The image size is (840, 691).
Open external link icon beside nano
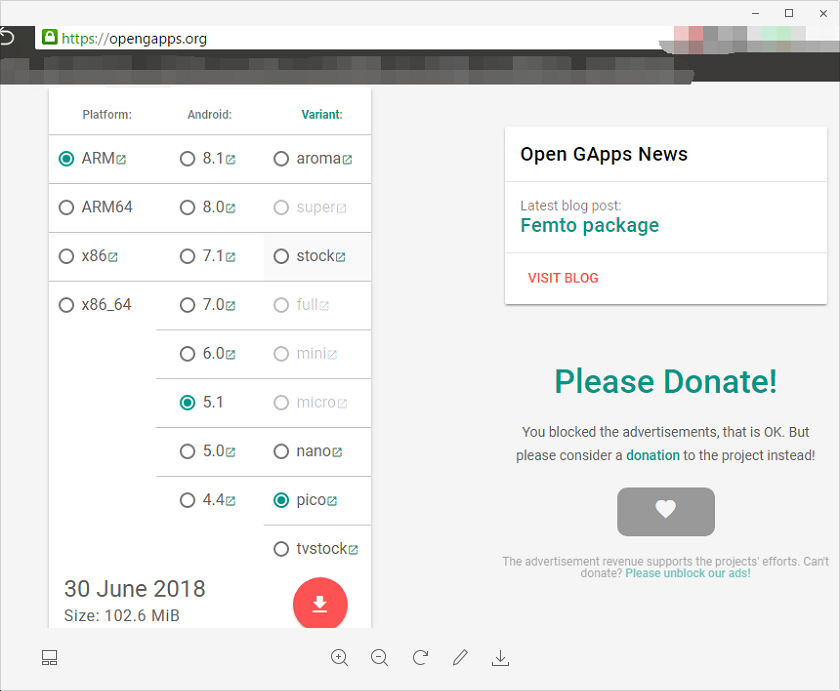point(337,452)
